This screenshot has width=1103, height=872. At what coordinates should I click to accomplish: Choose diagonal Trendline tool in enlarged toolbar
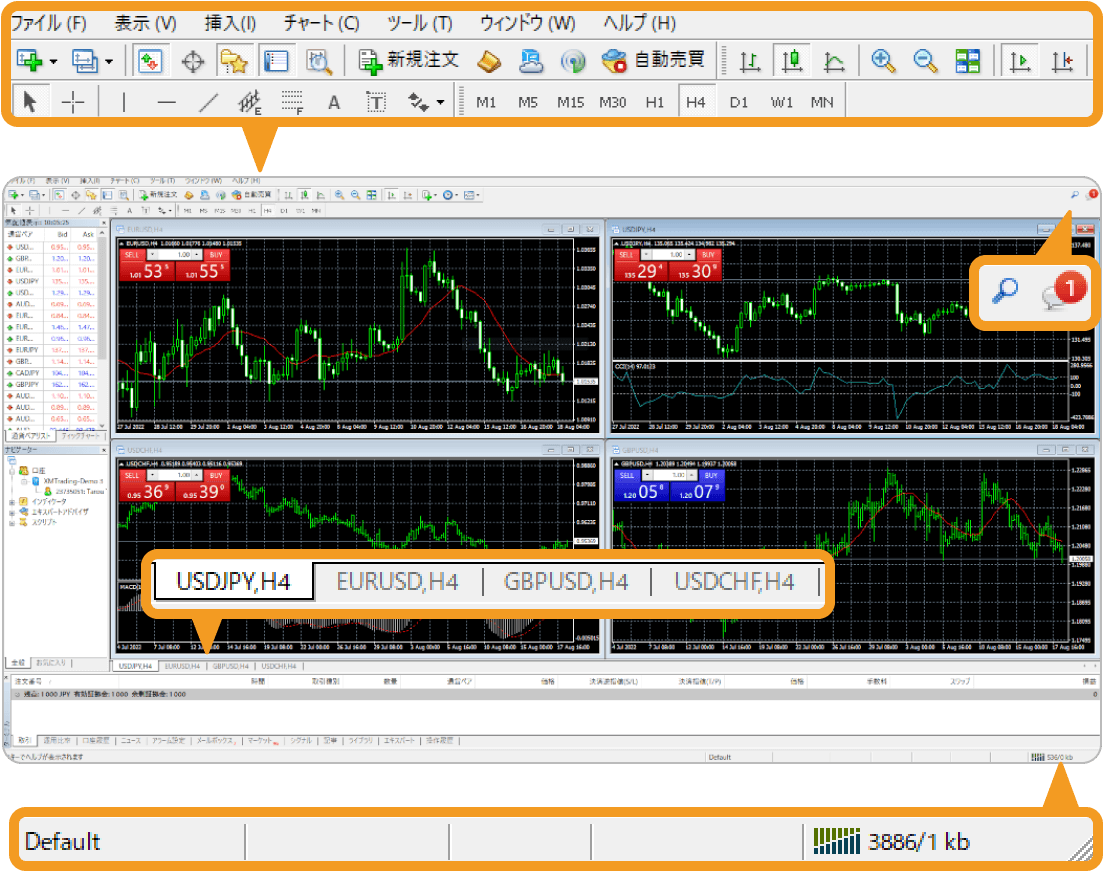208,103
